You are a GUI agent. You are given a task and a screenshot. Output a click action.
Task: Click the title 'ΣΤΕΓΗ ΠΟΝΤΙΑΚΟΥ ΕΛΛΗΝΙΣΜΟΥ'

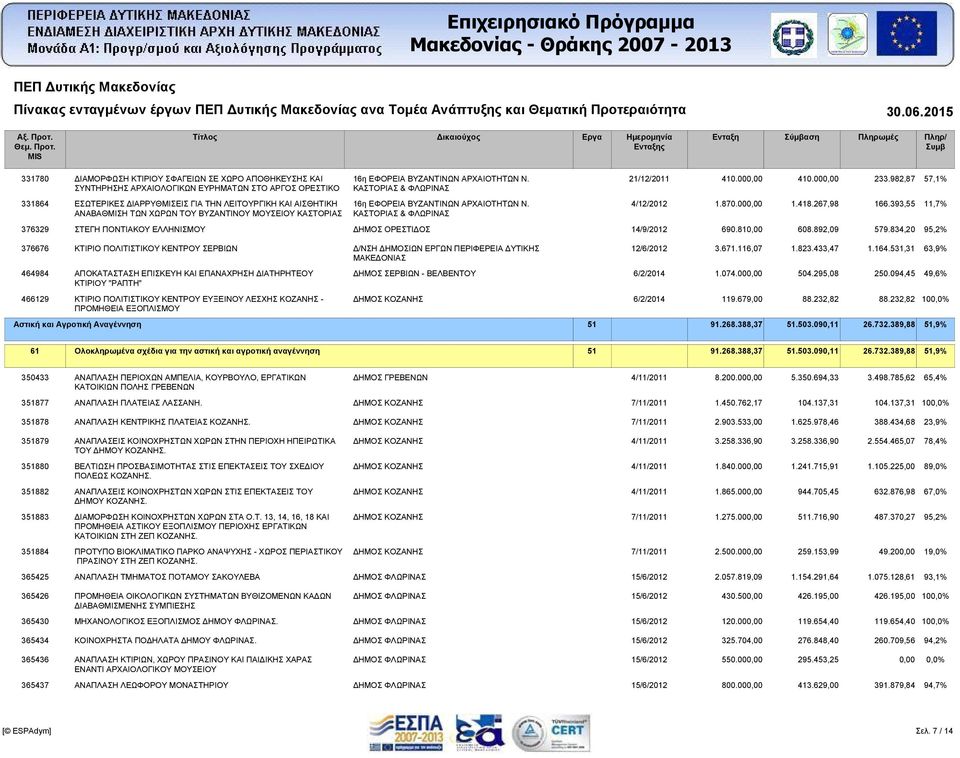pyautogui.click(x=140, y=230)
